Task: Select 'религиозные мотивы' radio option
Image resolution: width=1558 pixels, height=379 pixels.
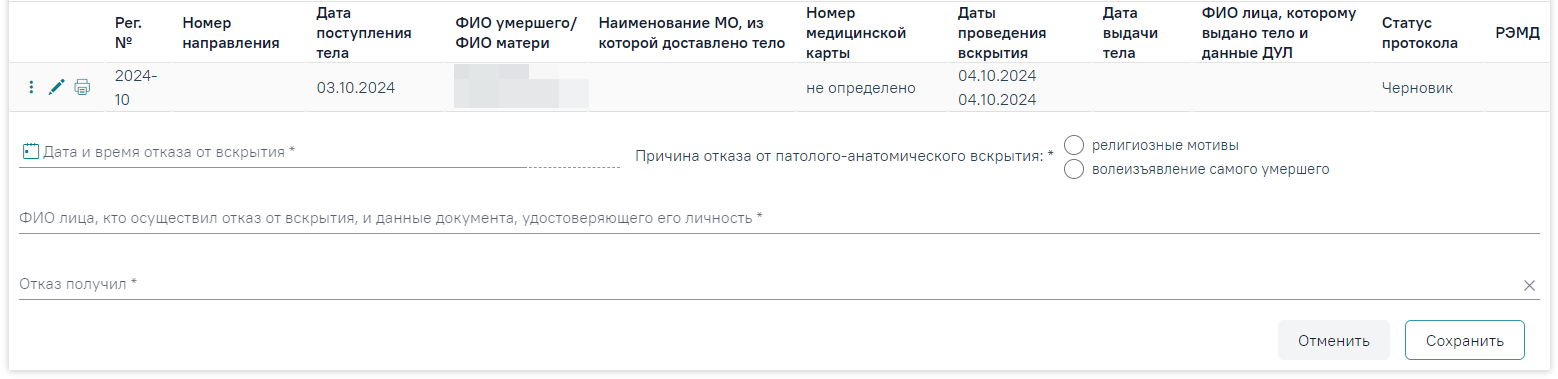Action: click(1075, 145)
